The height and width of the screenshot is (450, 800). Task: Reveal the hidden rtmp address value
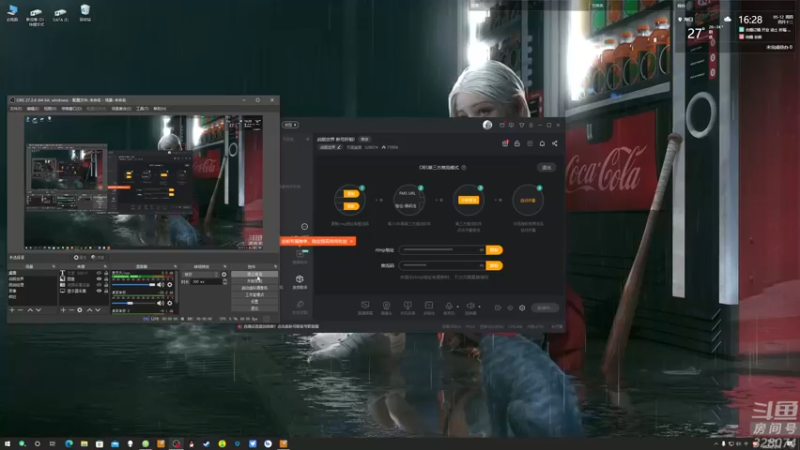point(481,250)
